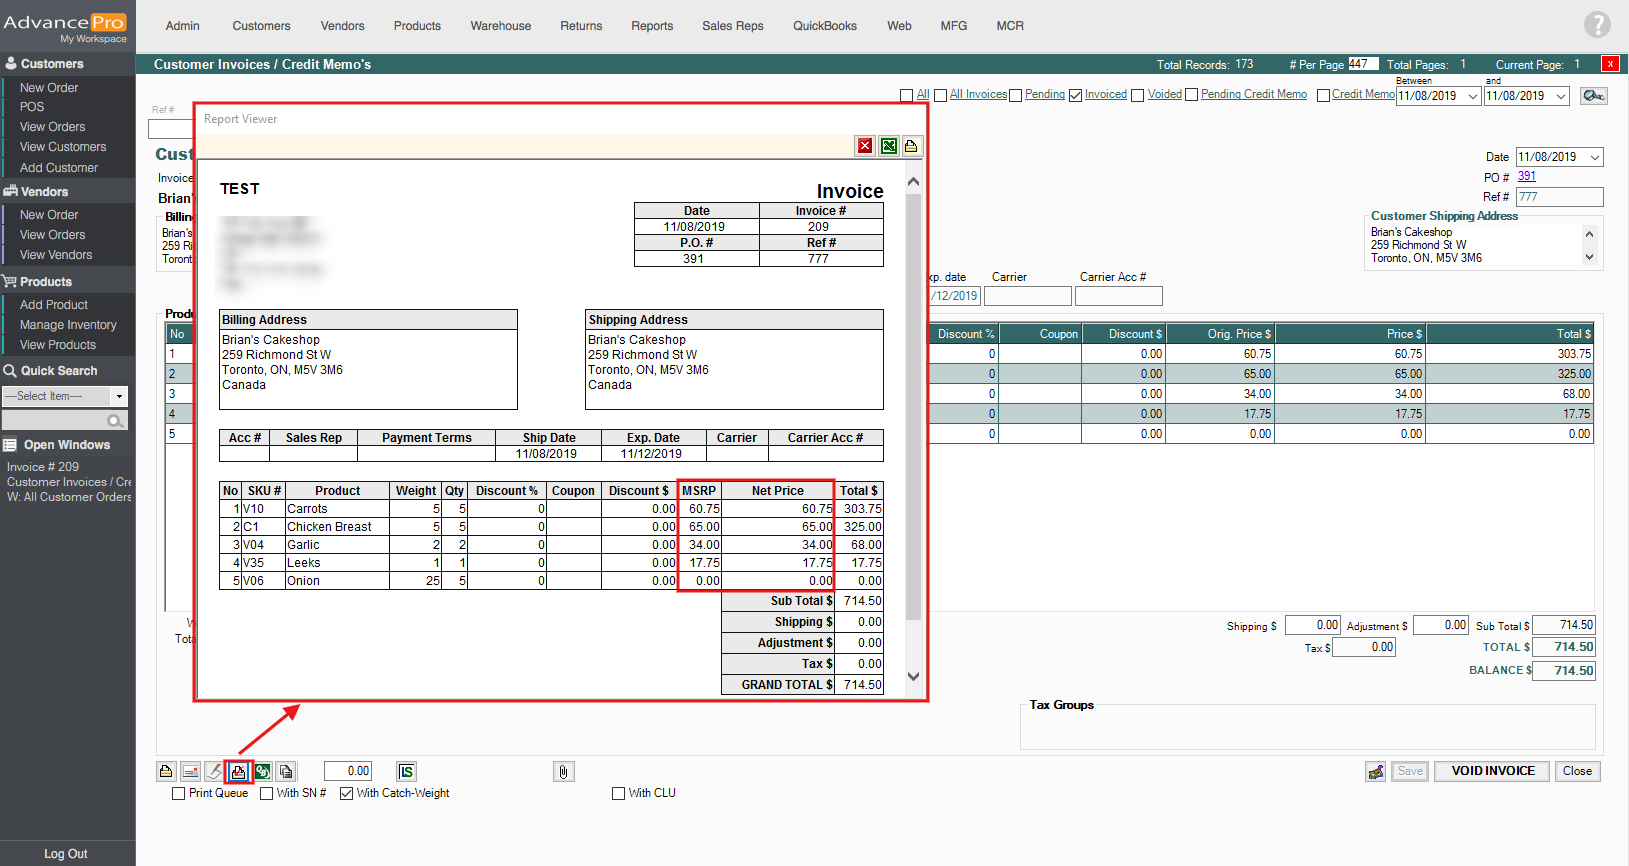Click the PO number 391 link

pyautogui.click(x=1526, y=176)
